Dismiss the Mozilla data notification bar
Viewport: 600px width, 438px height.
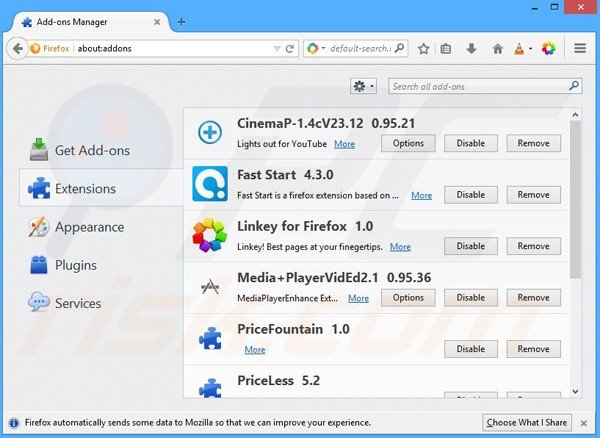point(584,423)
